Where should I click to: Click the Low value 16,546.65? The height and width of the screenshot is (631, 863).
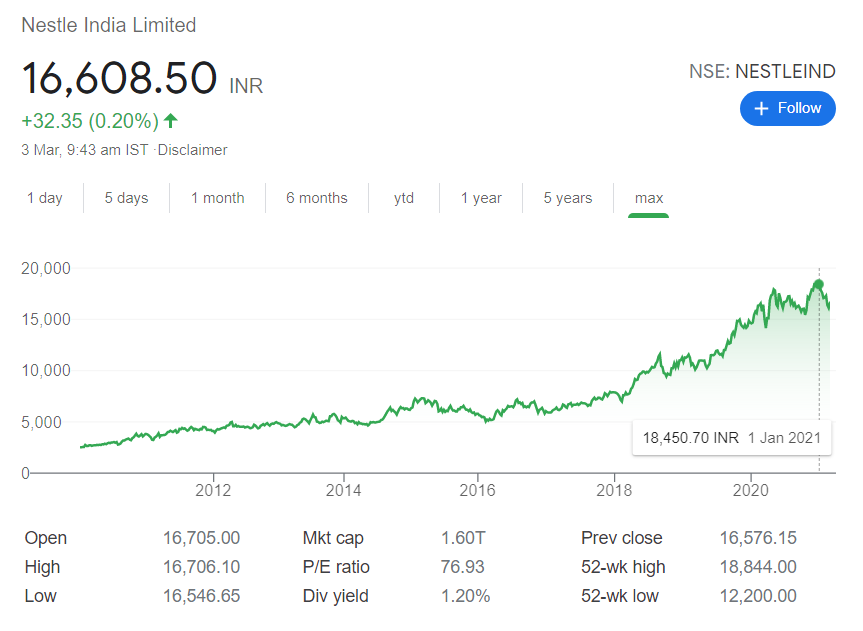tap(201, 596)
